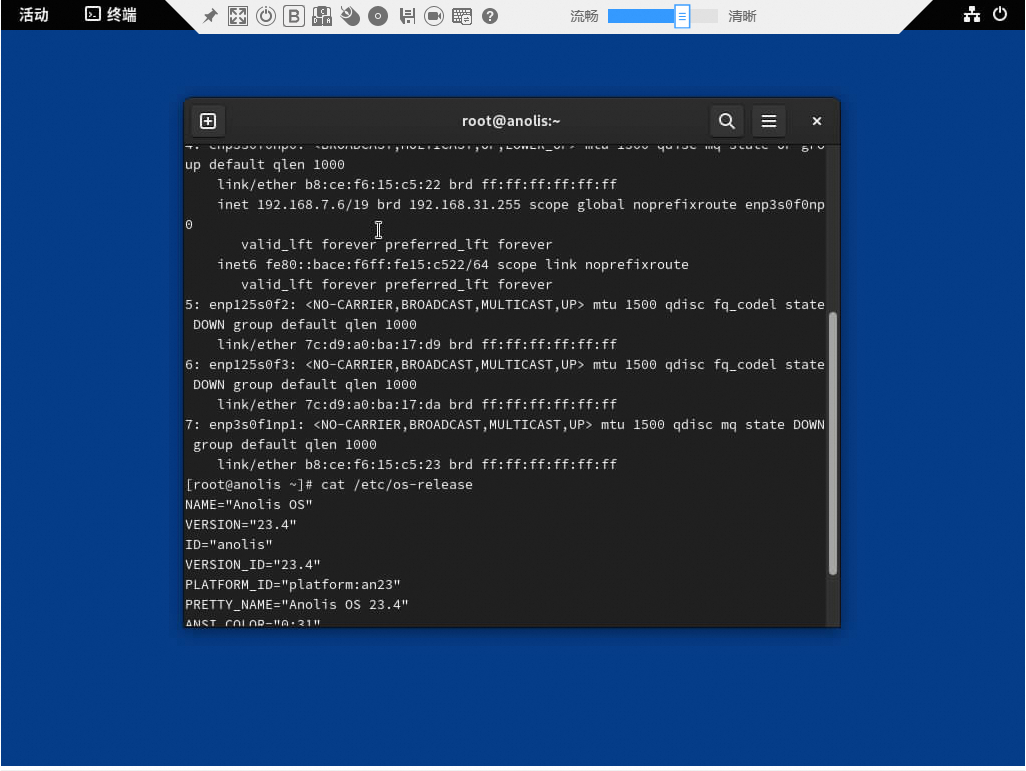Image resolution: width=1026 pixels, height=771 pixels.
Task: Open the virtual keyboard icon
Action: (x=462, y=16)
